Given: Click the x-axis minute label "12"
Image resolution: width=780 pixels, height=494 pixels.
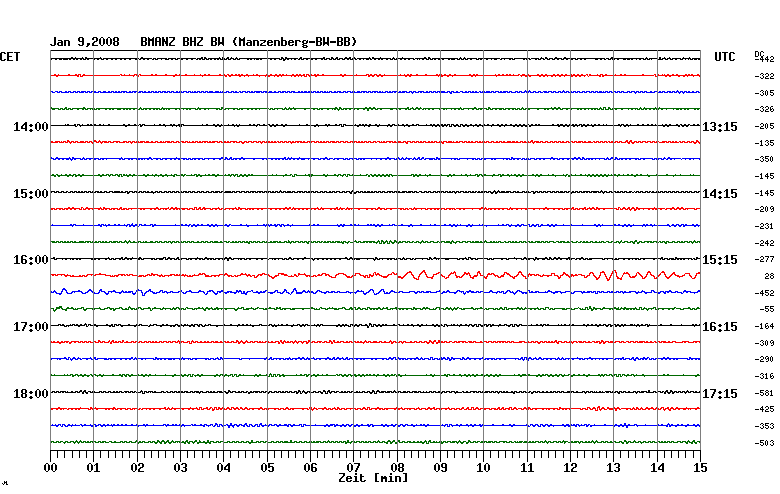Looking at the screenshot, I should click(x=571, y=468).
